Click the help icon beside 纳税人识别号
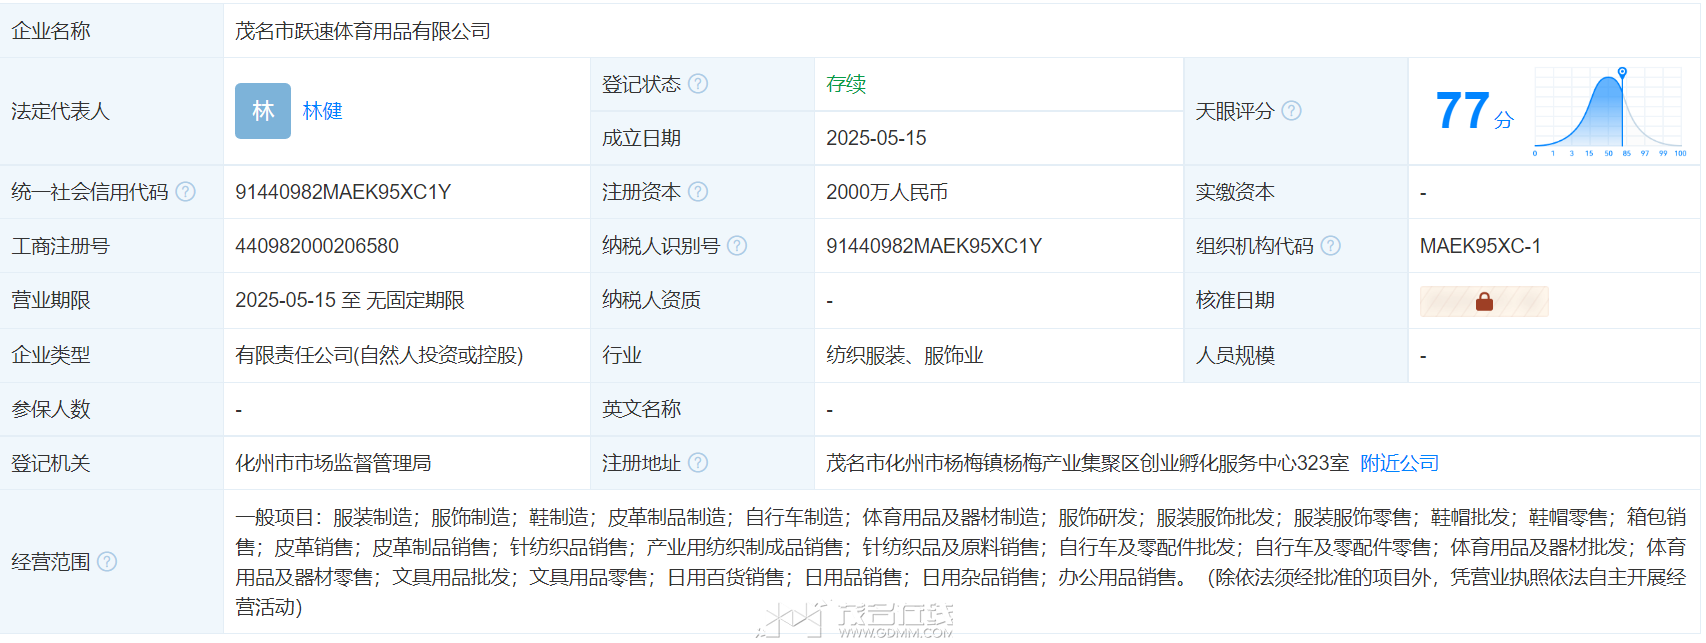 tap(737, 246)
